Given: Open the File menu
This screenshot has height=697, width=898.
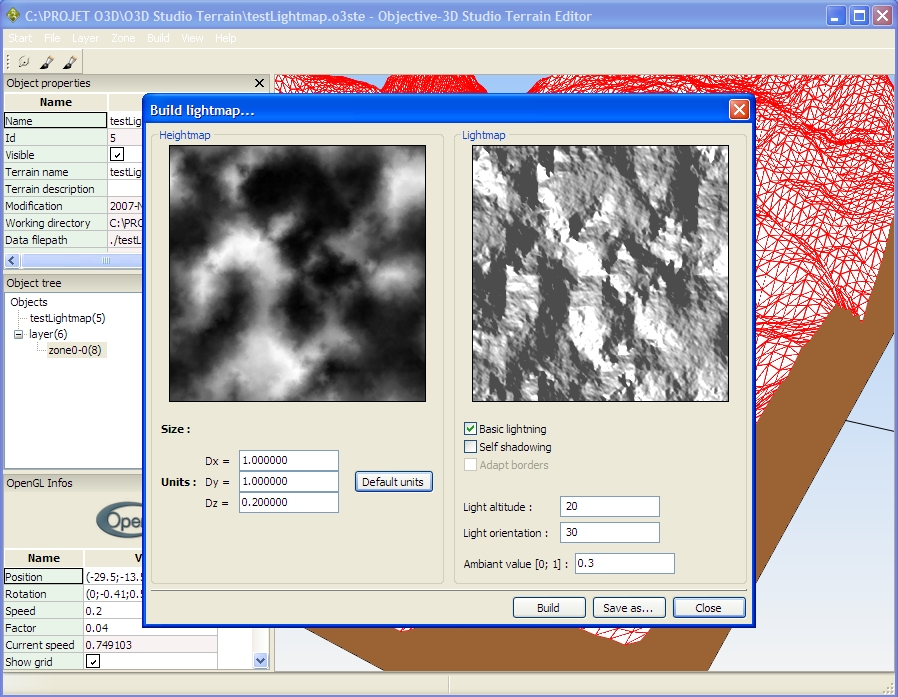Looking at the screenshot, I should tap(52, 38).
